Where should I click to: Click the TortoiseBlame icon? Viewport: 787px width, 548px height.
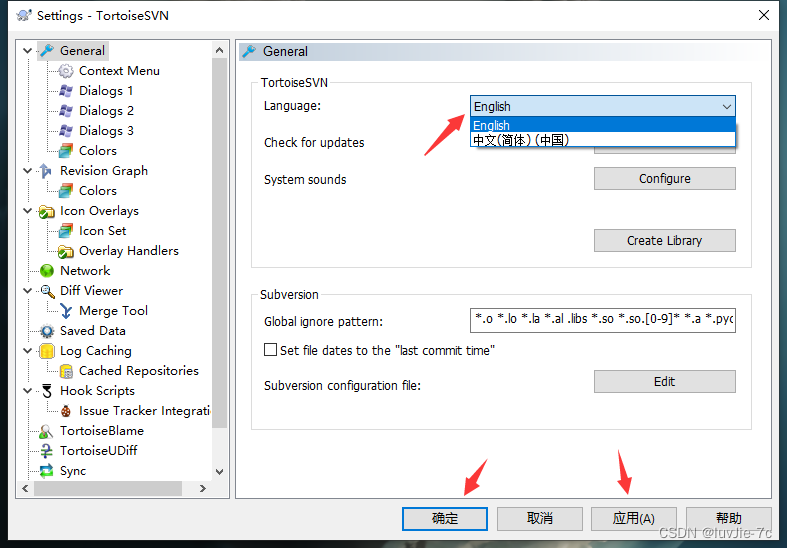click(46, 431)
